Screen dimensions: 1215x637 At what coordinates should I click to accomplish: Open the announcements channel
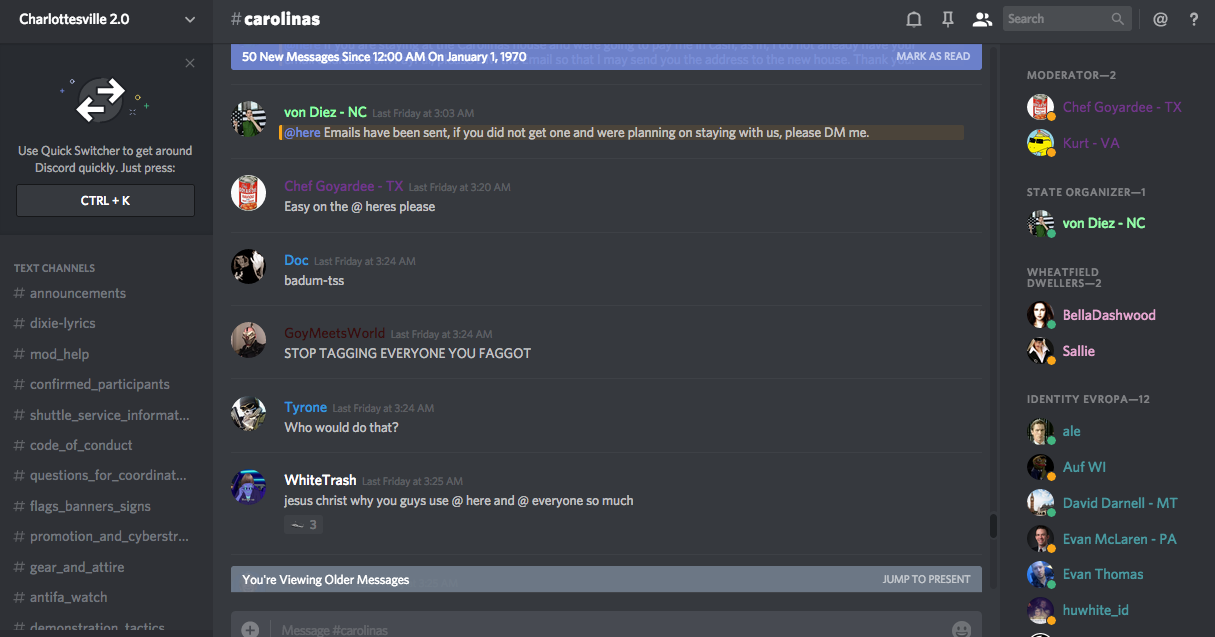tap(78, 293)
